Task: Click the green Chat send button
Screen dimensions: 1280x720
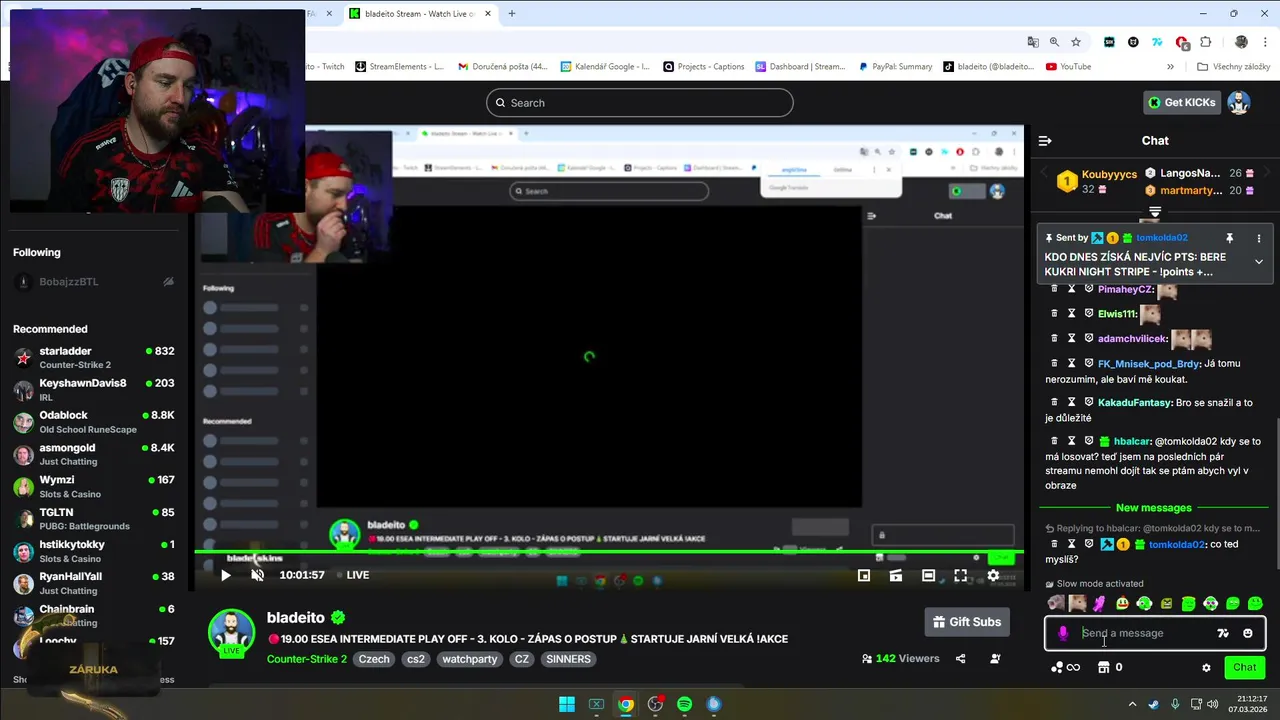Action: point(1245,667)
